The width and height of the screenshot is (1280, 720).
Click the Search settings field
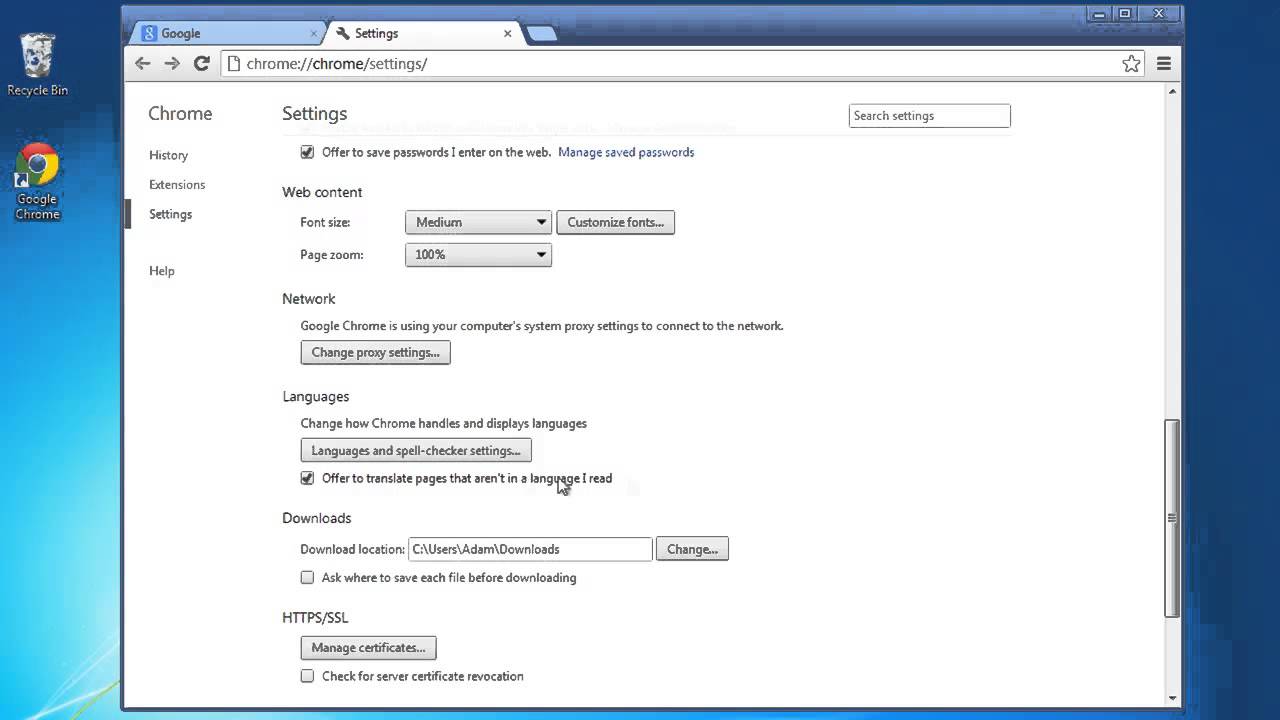pos(929,116)
